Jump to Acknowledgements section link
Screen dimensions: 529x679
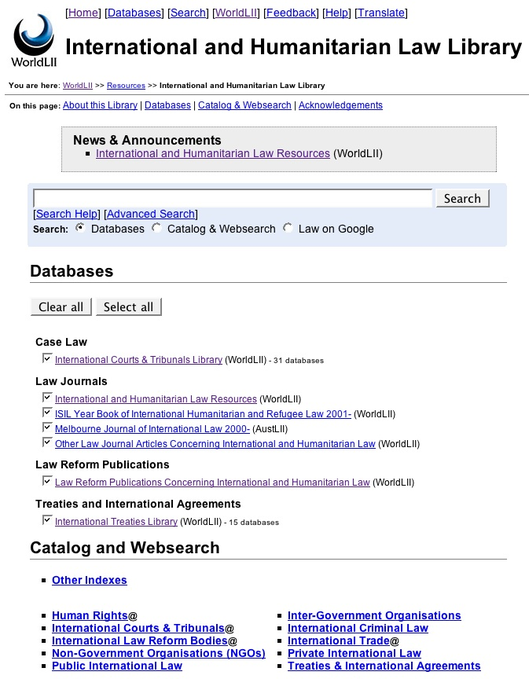[x=340, y=105]
